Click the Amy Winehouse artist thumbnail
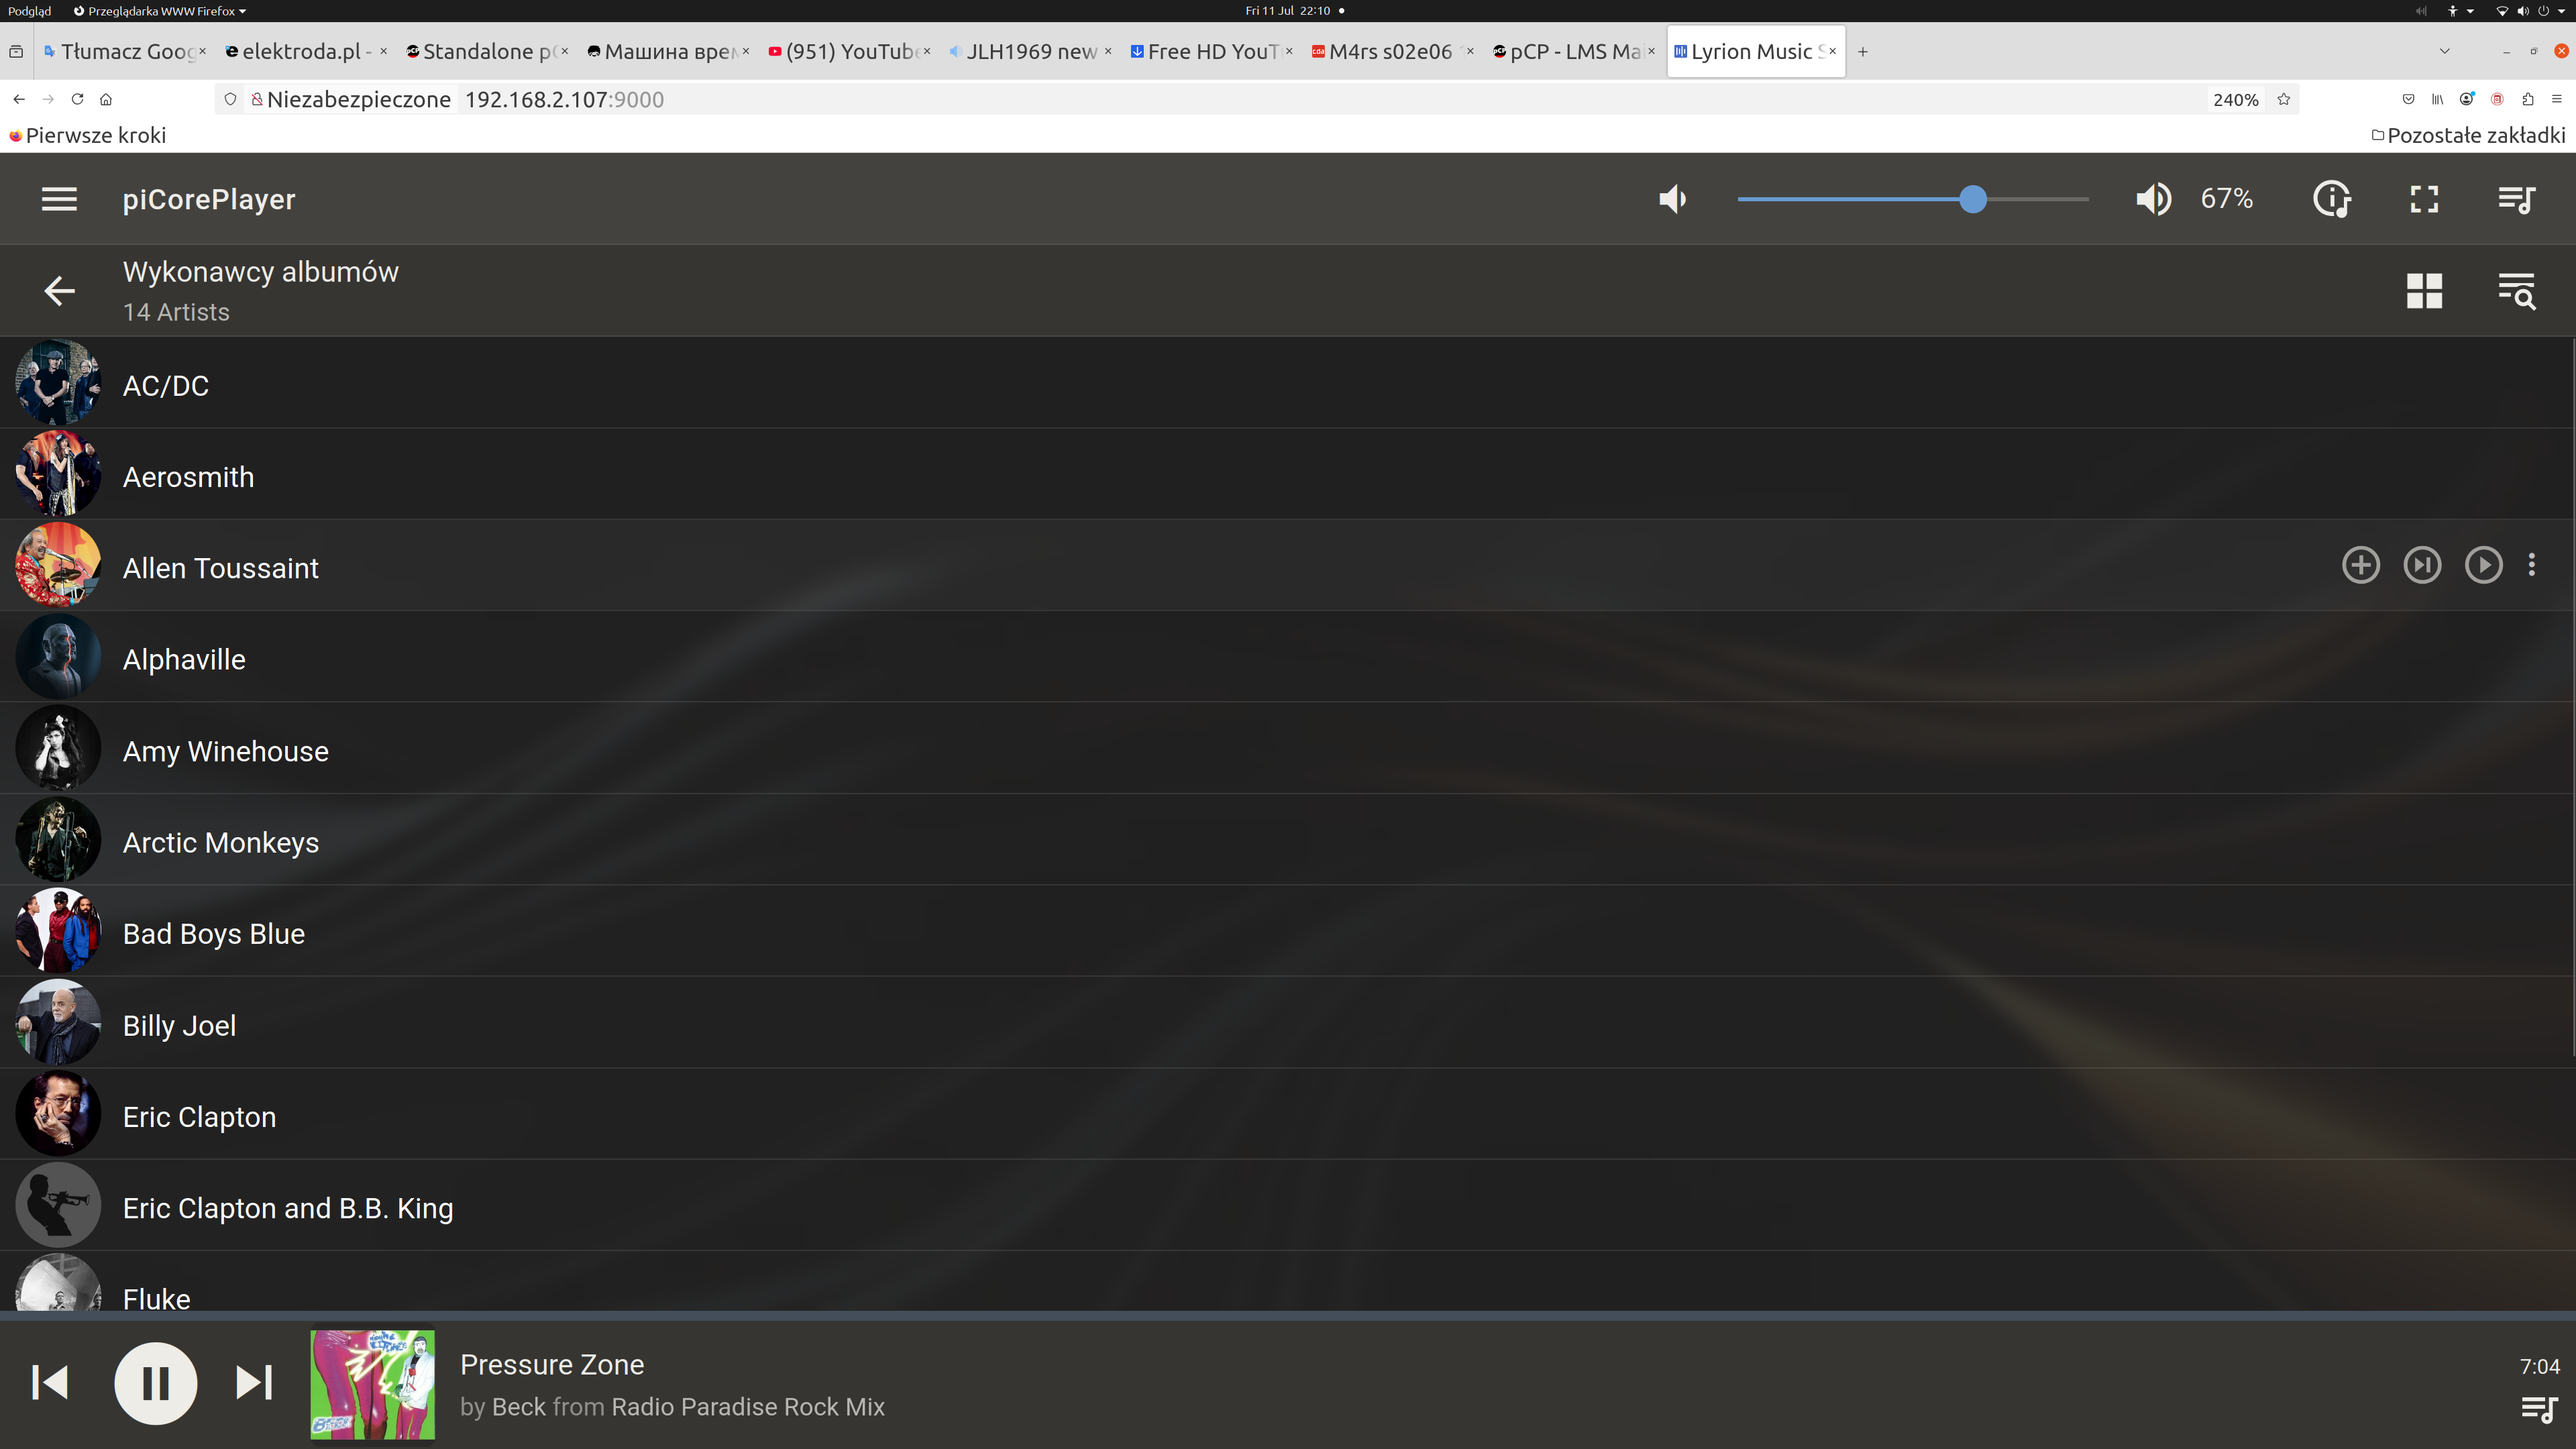Image resolution: width=2576 pixels, height=1449 pixels. 58,748
